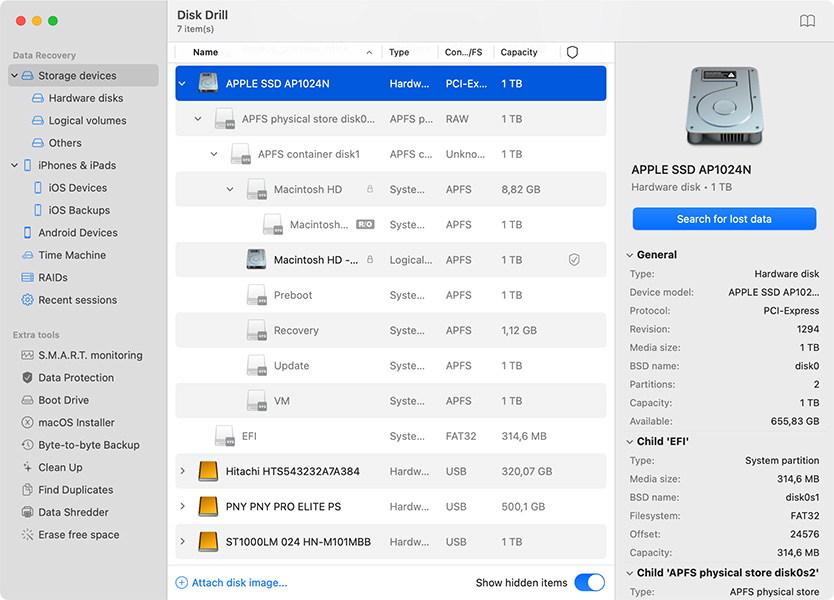
Task: Sort the list by the Name column
Action: pyautogui.click(x=205, y=52)
